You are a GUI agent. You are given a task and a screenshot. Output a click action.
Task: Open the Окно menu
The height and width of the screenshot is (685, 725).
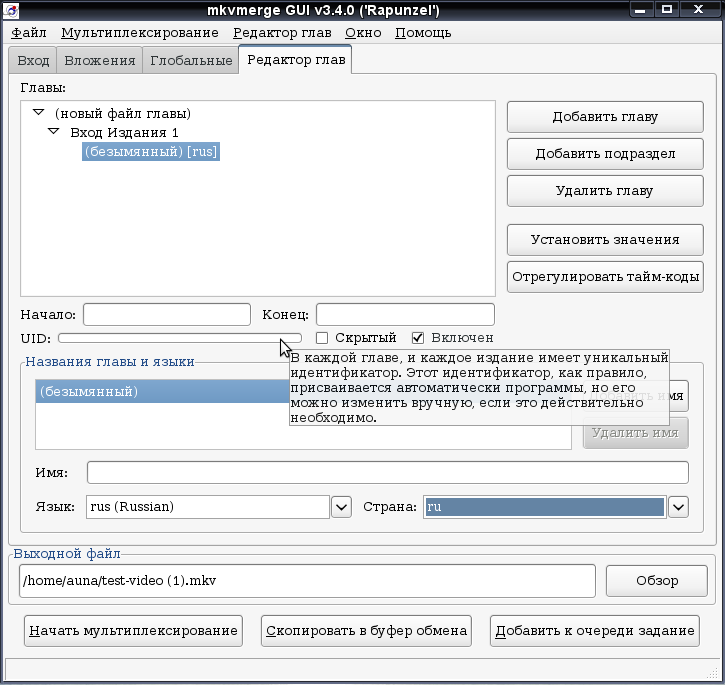click(x=363, y=33)
